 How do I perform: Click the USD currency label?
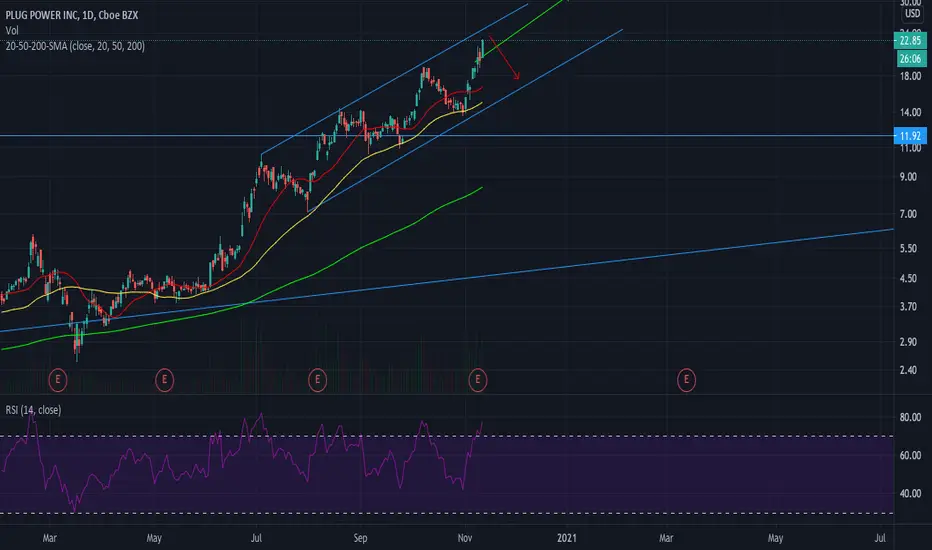(912, 14)
